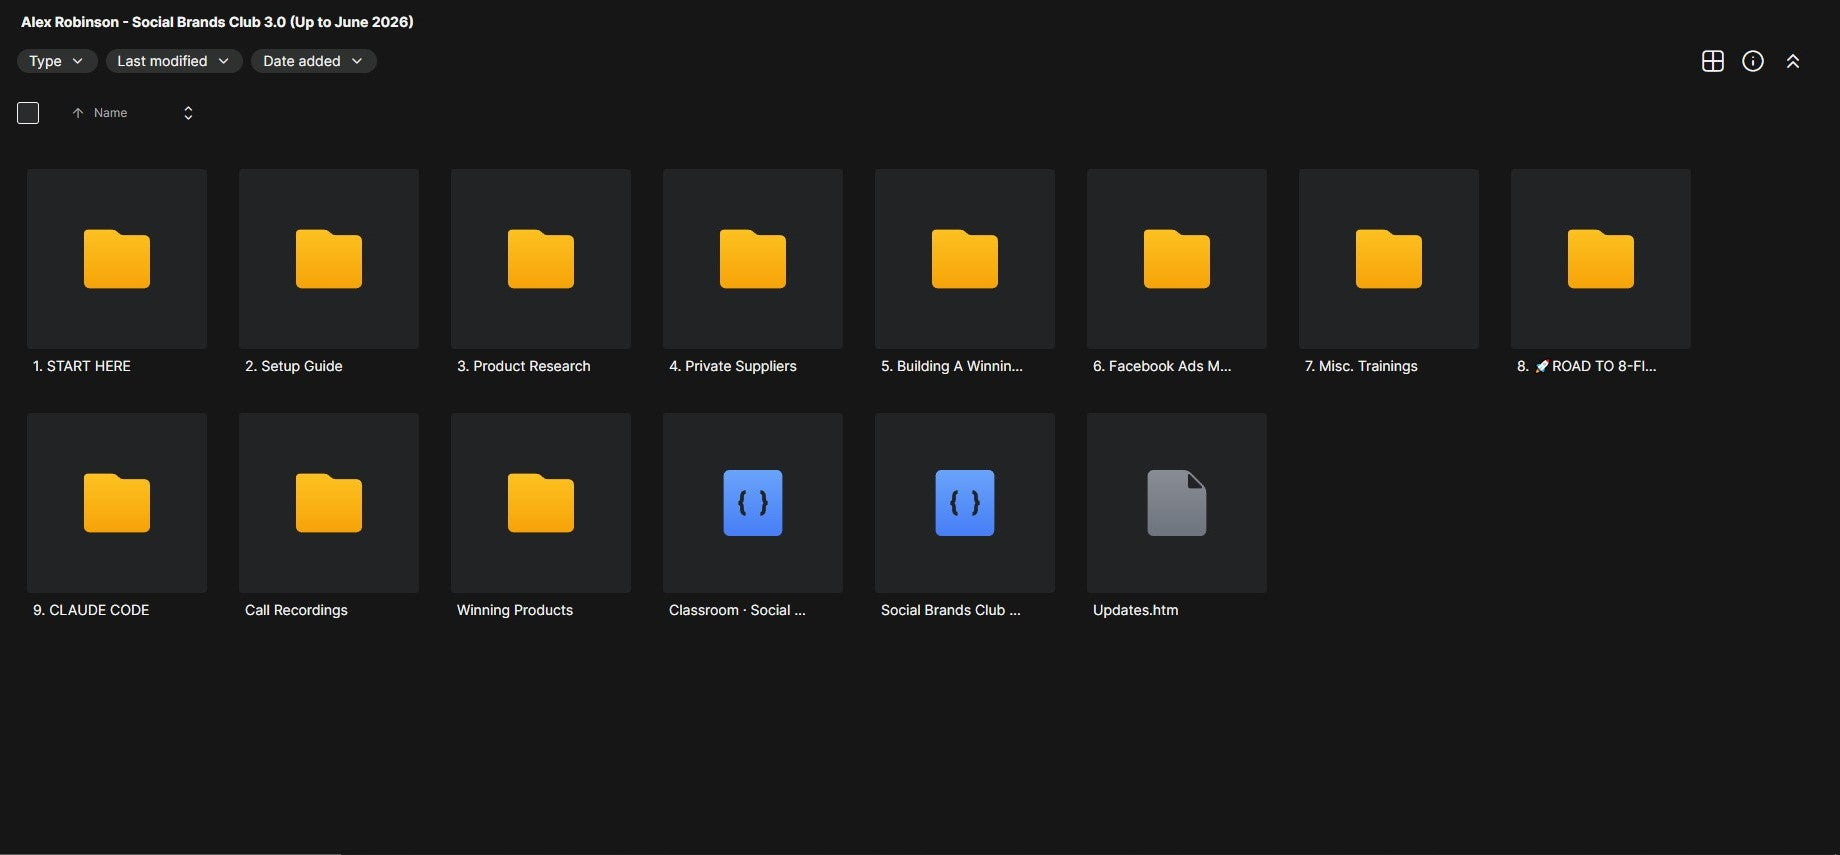Open the 1. START HERE folder icon
1840x855 pixels.
[x=117, y=259]
